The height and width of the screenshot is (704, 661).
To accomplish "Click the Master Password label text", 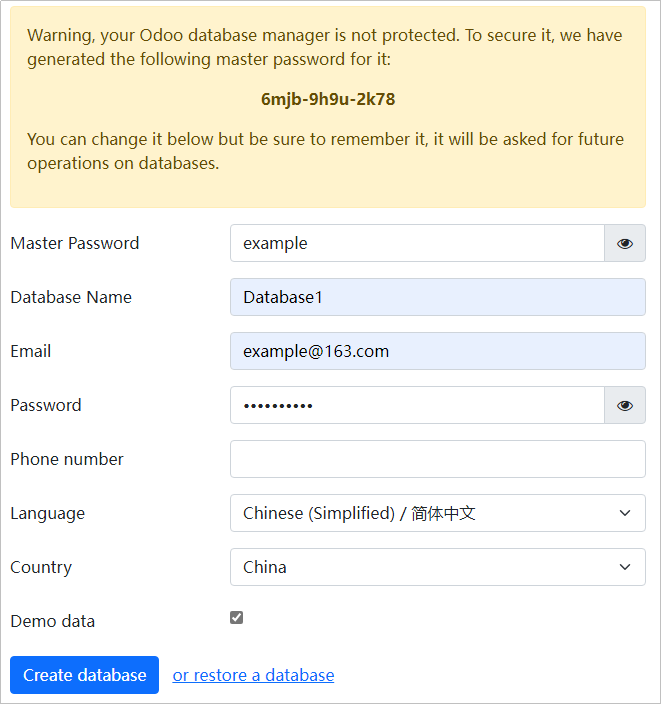I will point(75,243).
